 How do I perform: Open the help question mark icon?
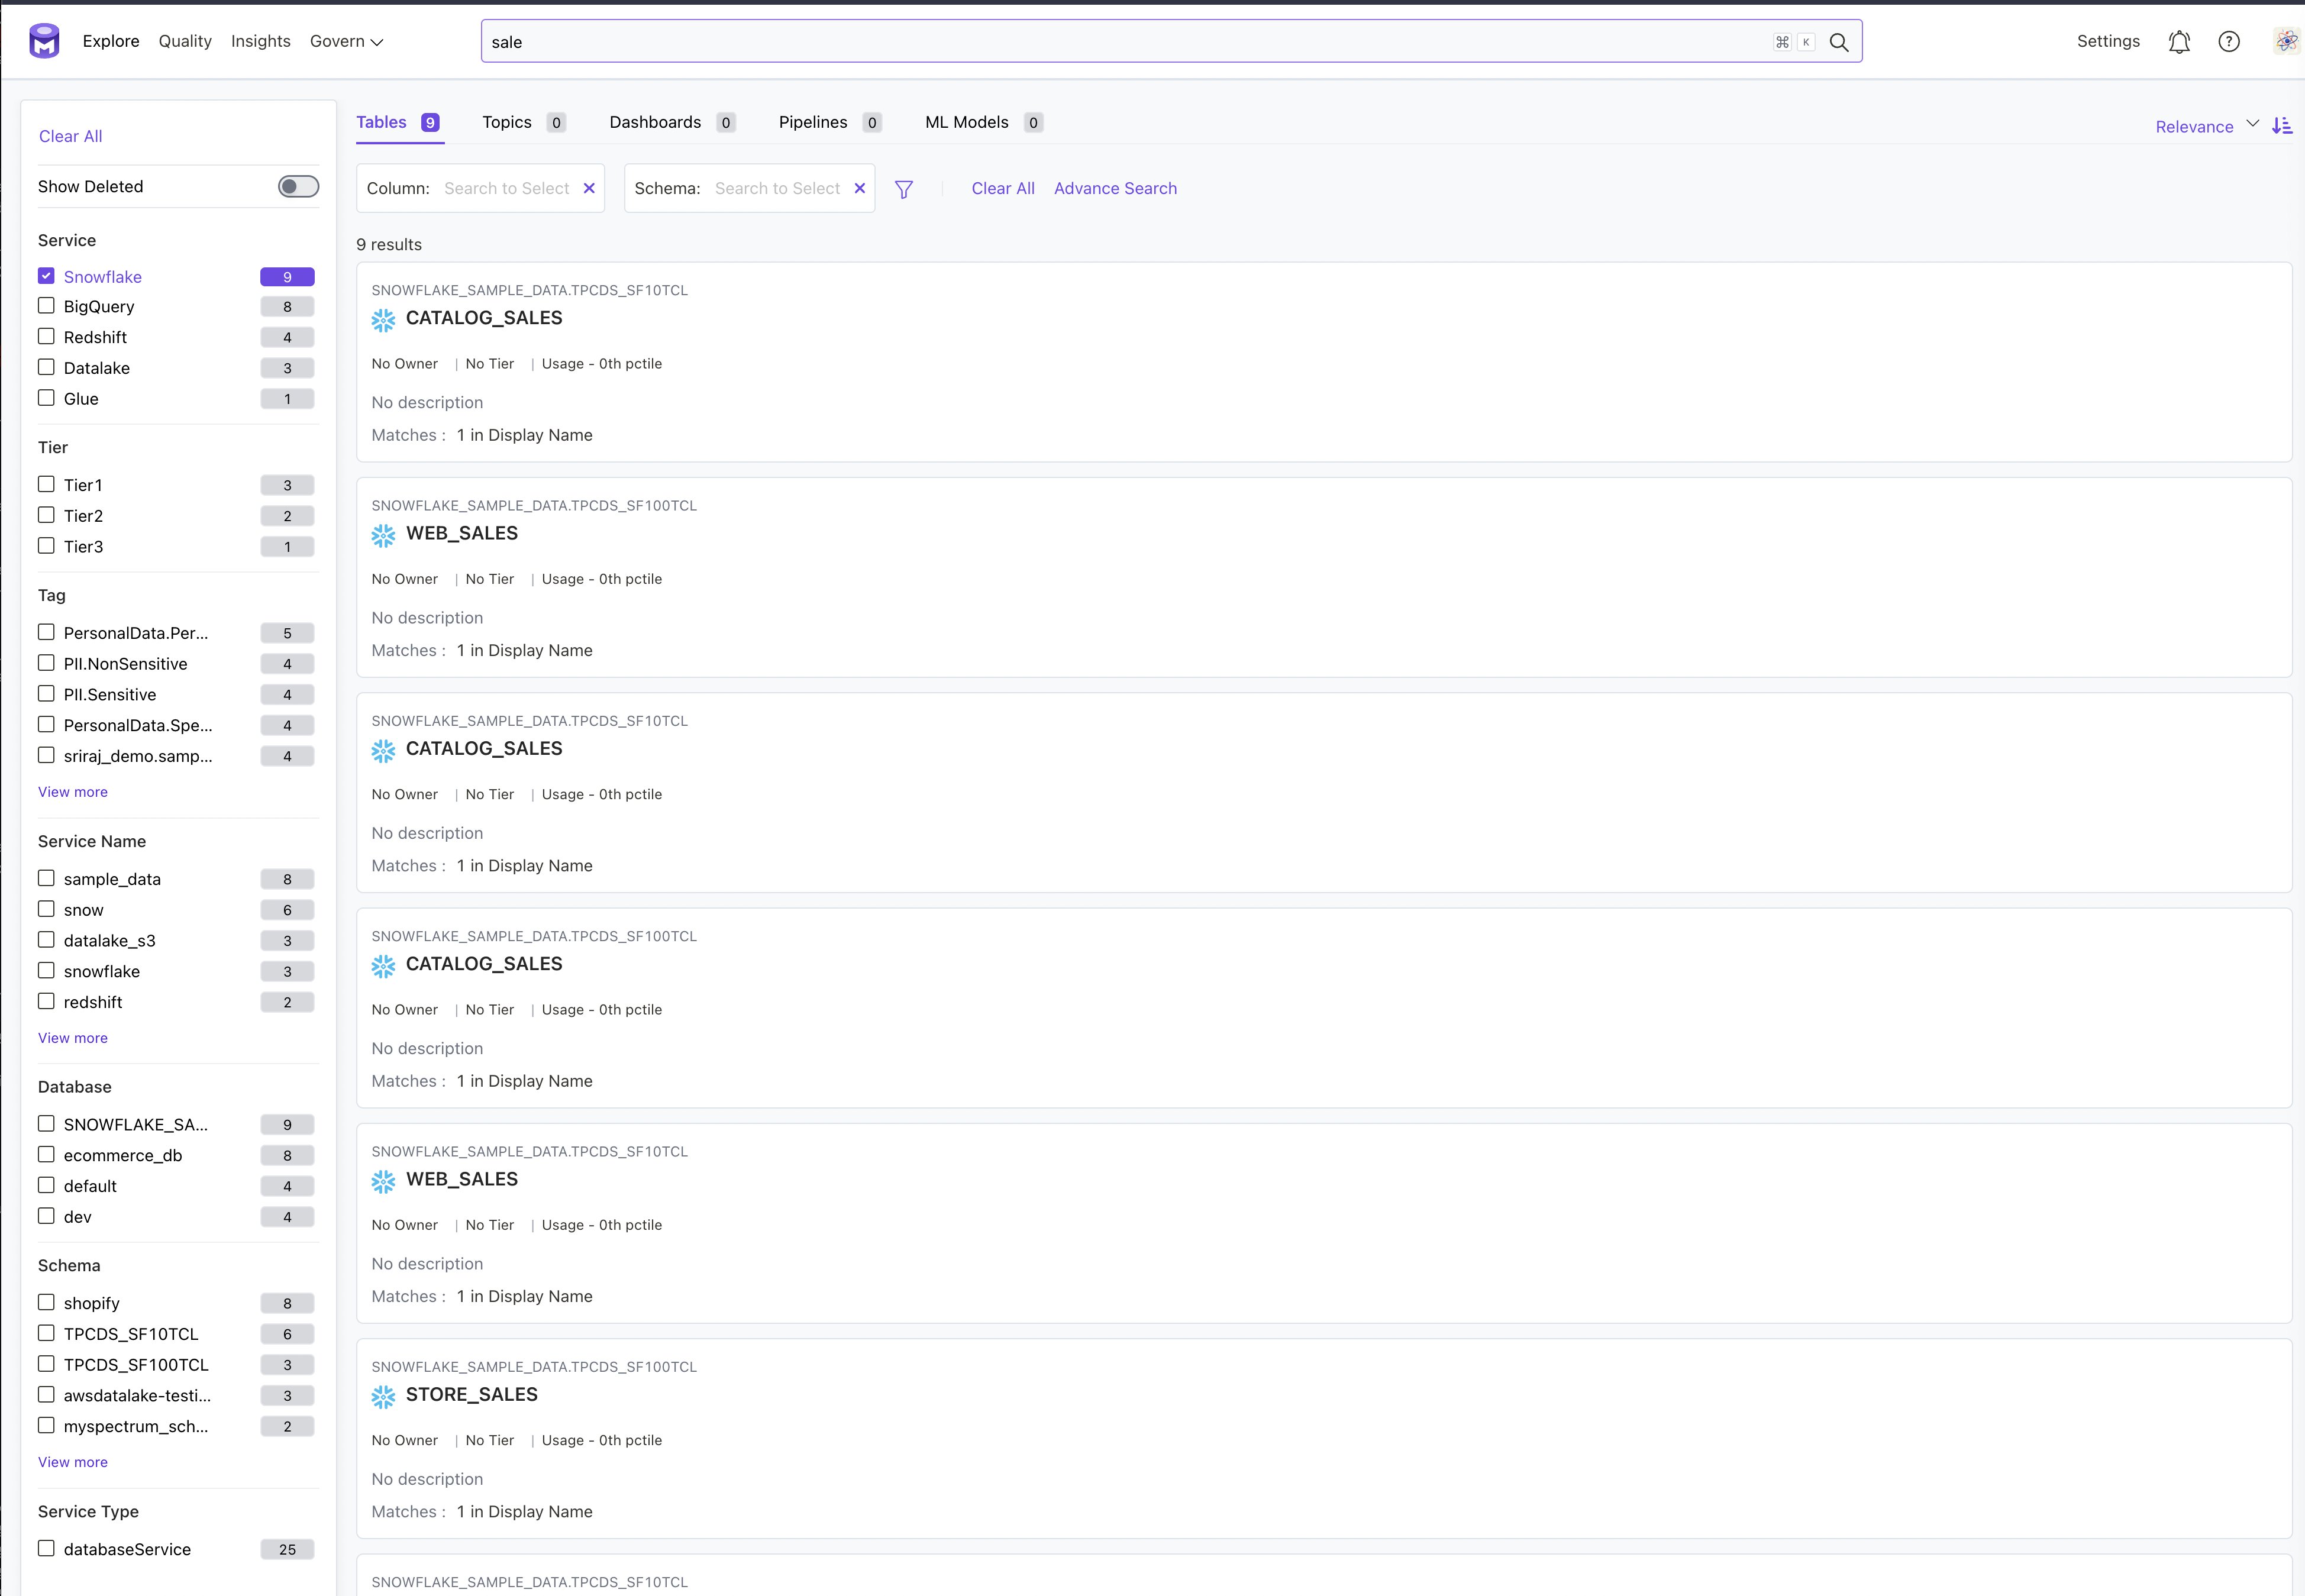[x=2229, y=42]
